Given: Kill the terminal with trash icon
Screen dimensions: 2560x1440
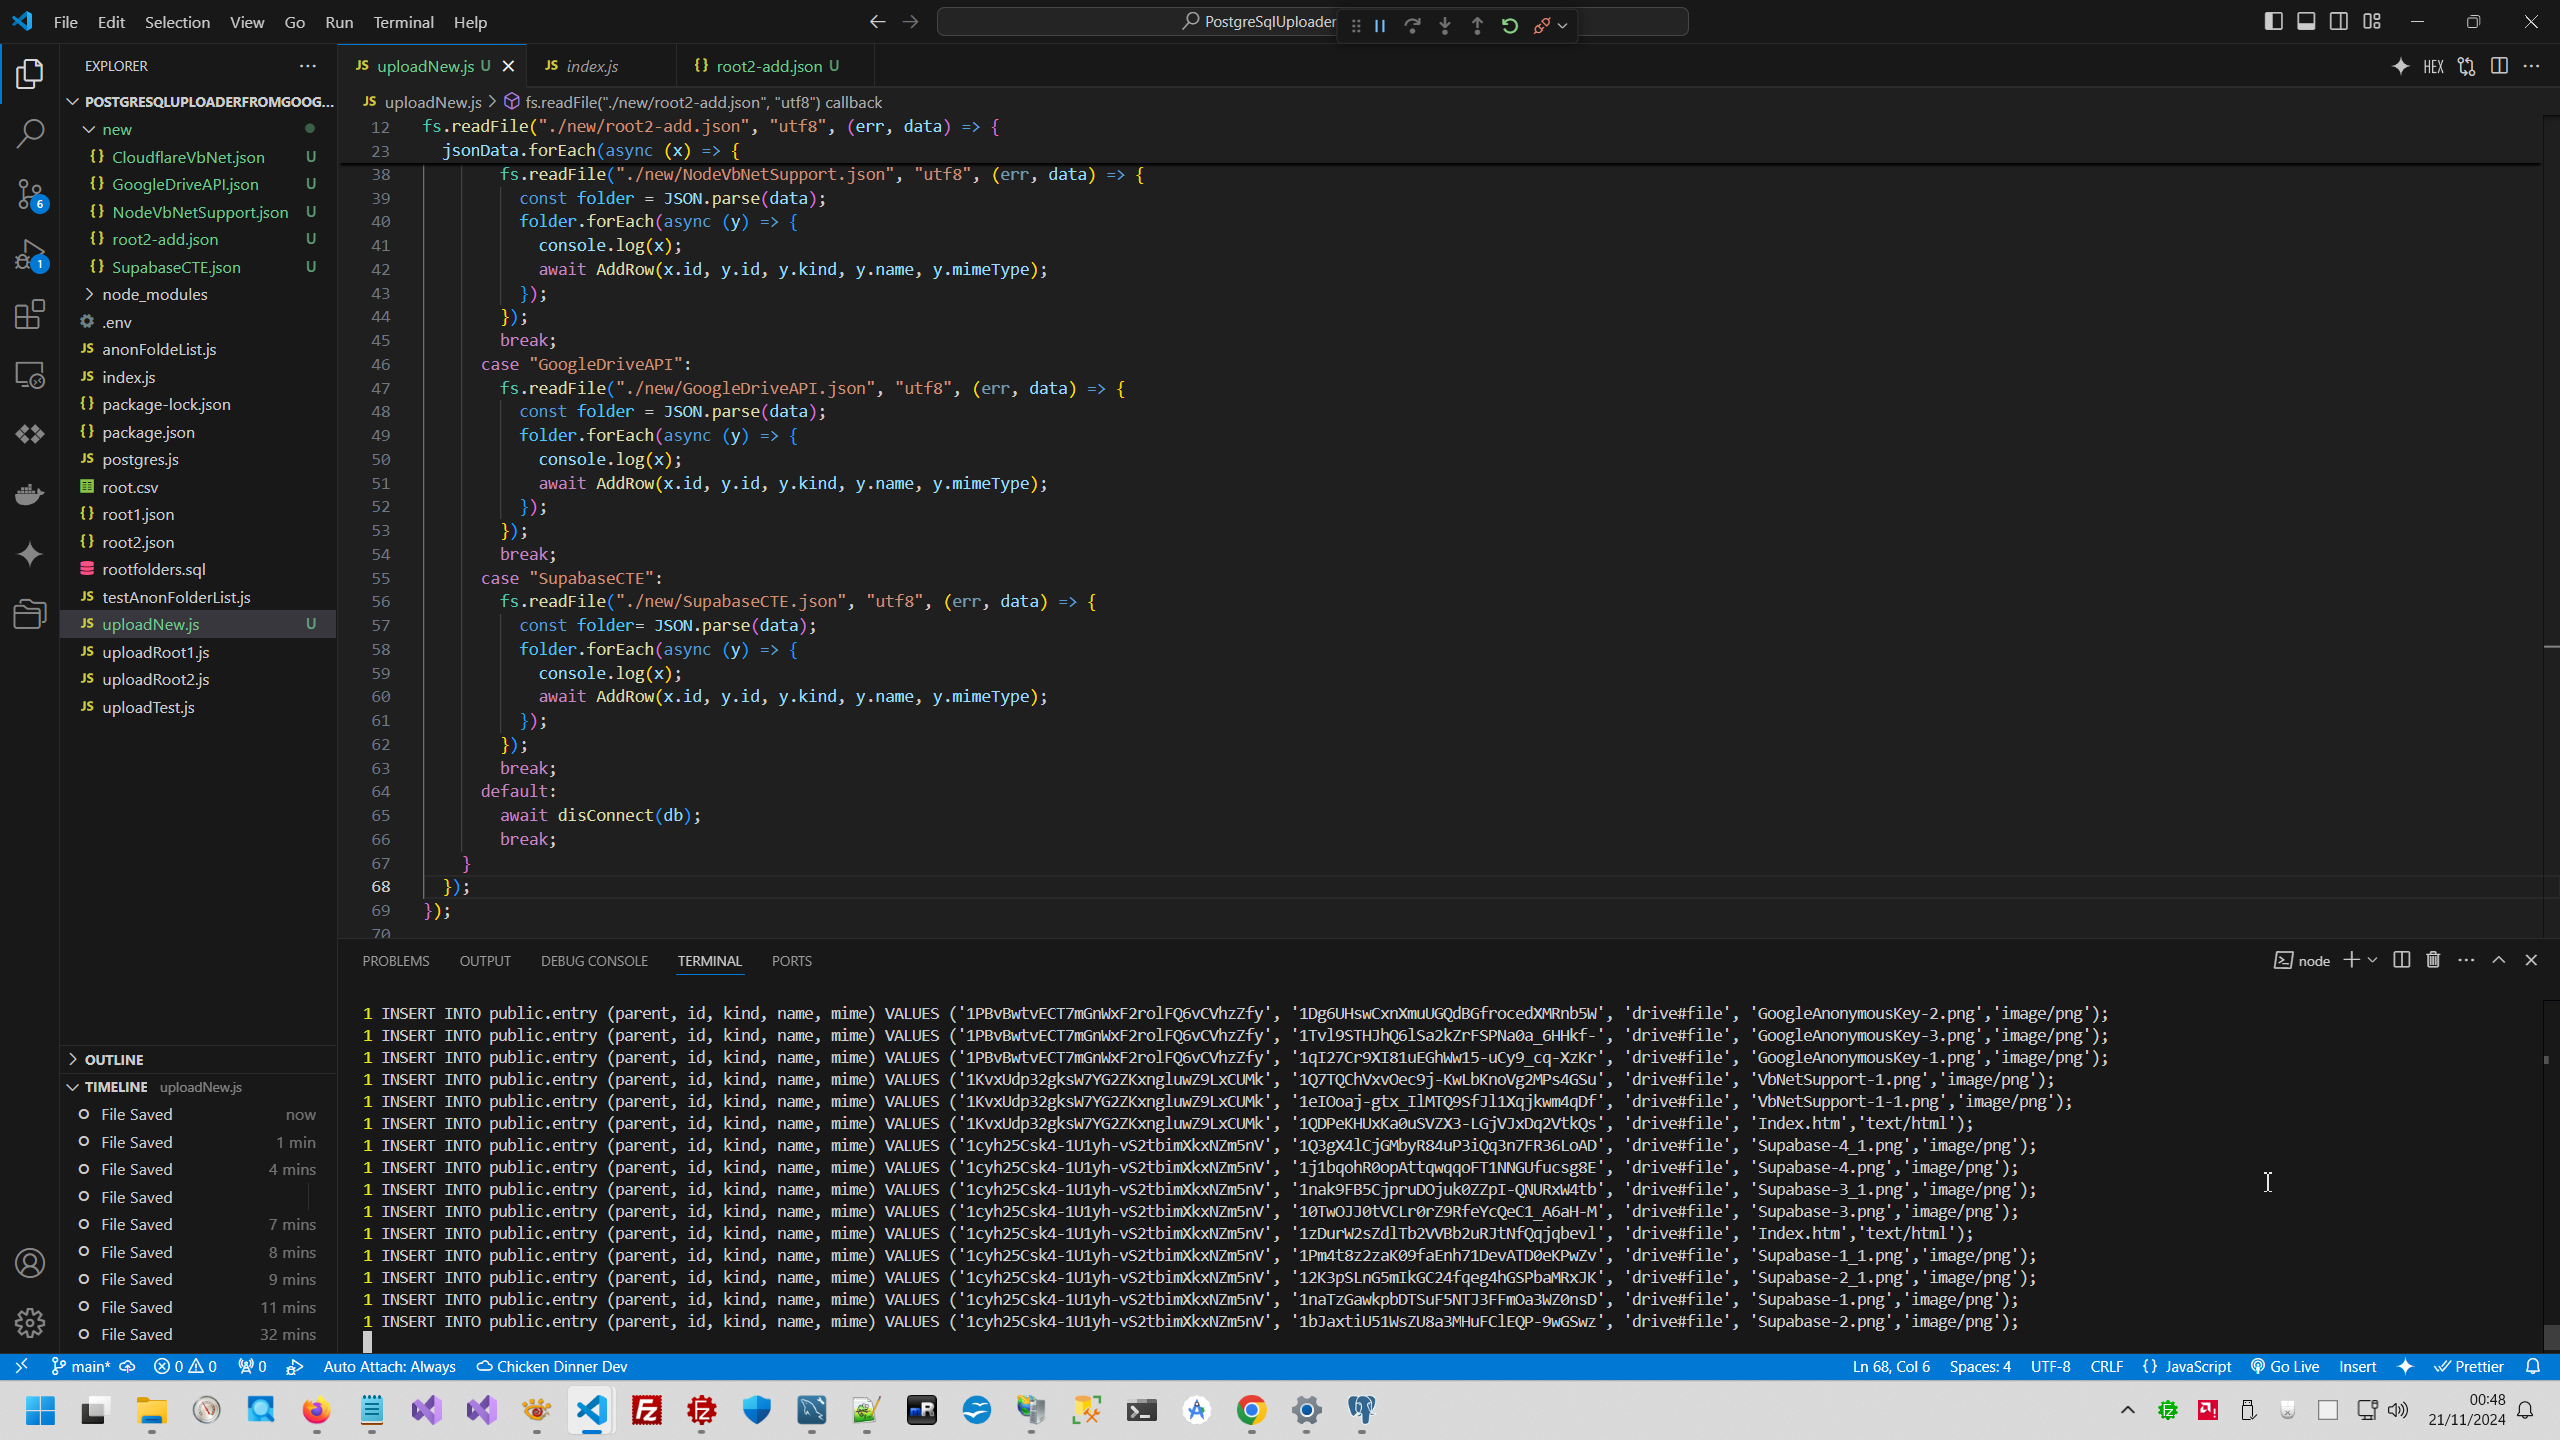Looking at the screenshot, I should (2433, 960).
